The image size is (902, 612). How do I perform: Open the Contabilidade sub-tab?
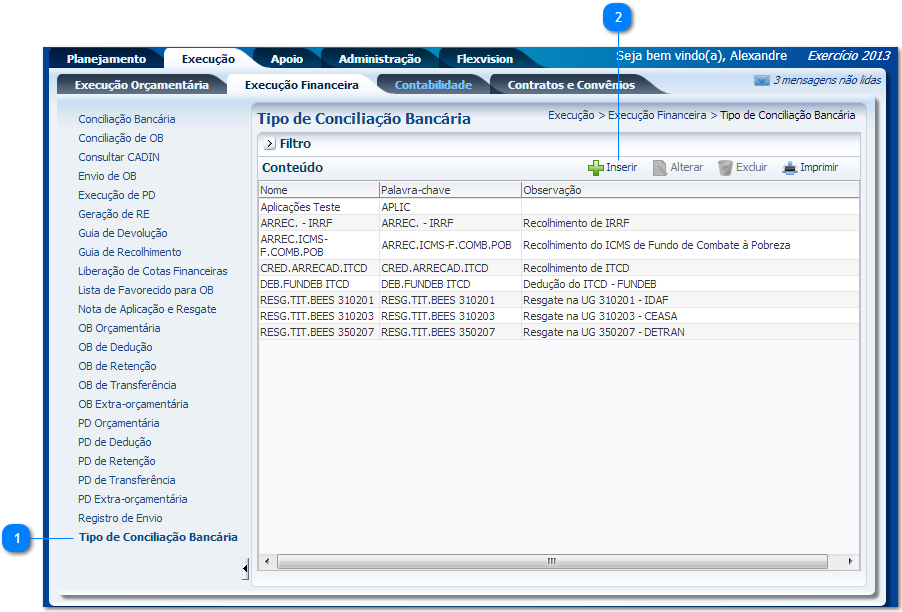click(x=432, y=85)
